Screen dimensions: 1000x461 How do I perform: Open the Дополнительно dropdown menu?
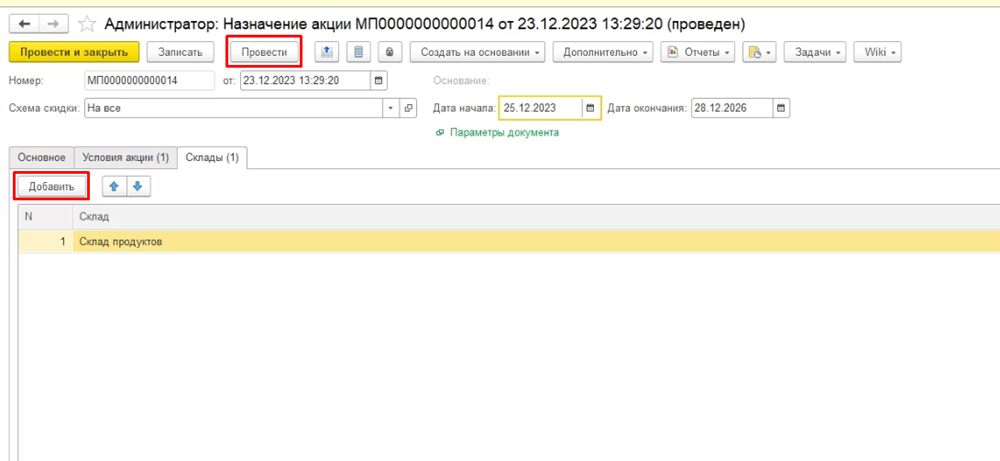click(602, 52)
